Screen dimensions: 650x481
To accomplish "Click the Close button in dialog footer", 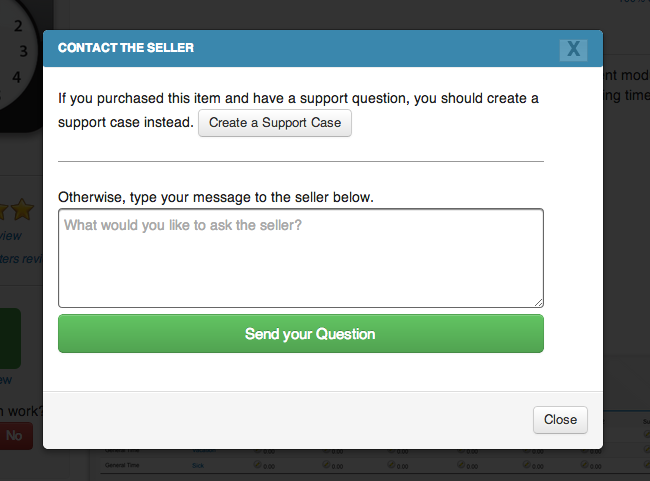I will click(x=560, y=420).
